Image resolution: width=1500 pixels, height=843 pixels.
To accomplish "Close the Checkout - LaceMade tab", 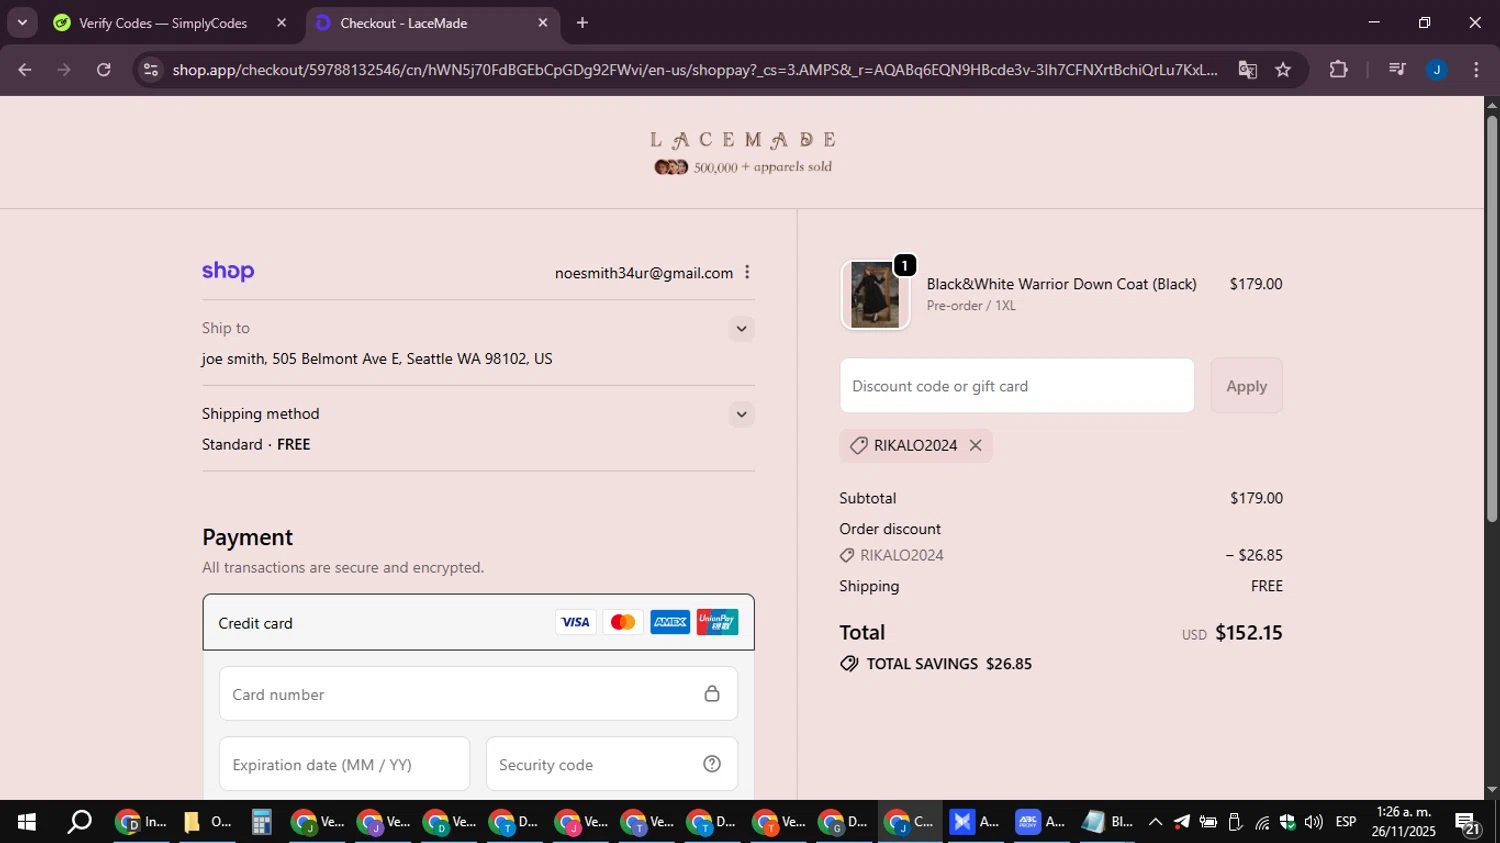I will tap(543, 23).
